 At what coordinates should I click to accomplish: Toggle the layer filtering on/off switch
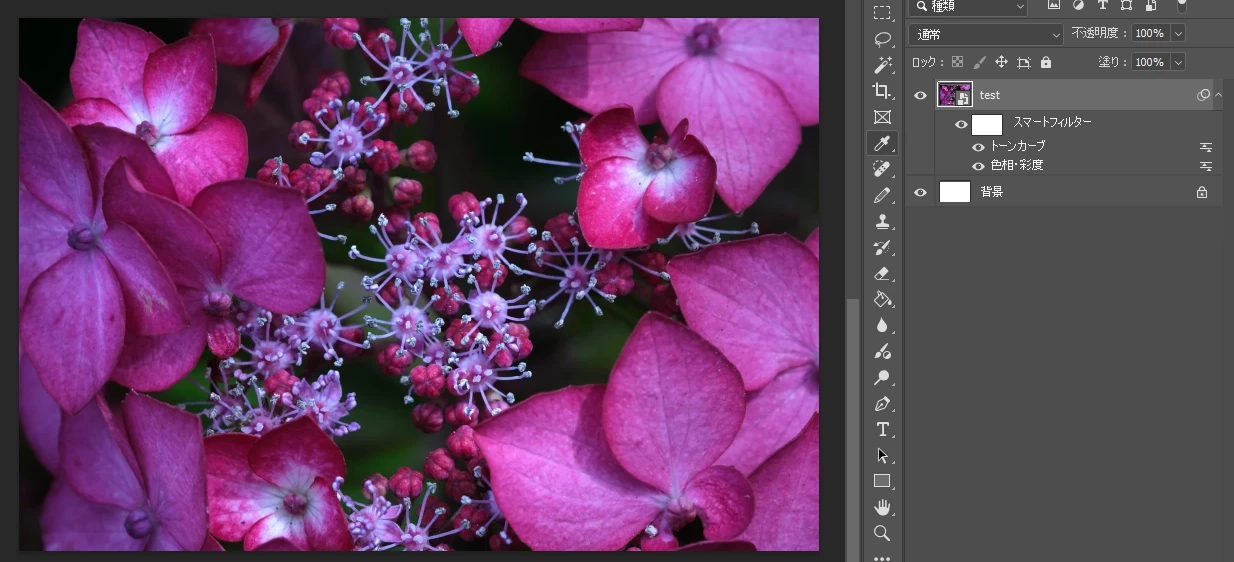click(1181, 5)
